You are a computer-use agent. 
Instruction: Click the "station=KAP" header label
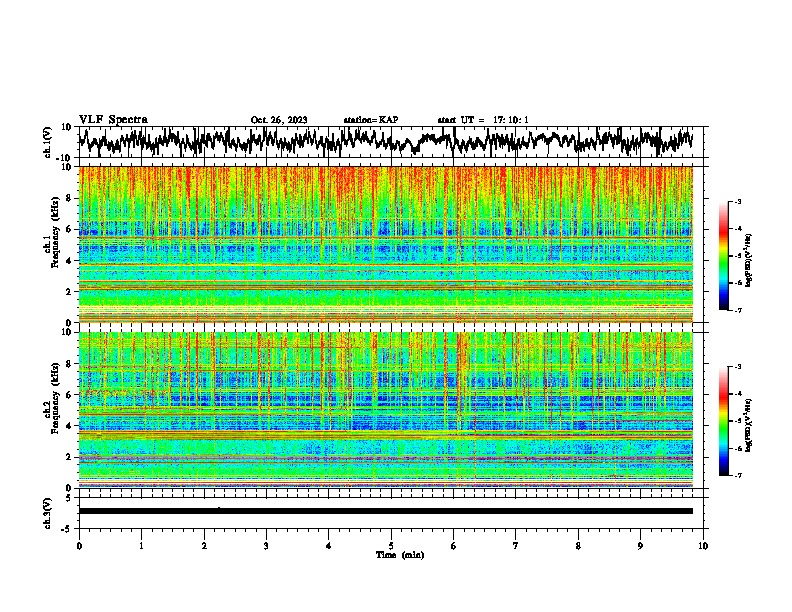[x=371, y=120]
